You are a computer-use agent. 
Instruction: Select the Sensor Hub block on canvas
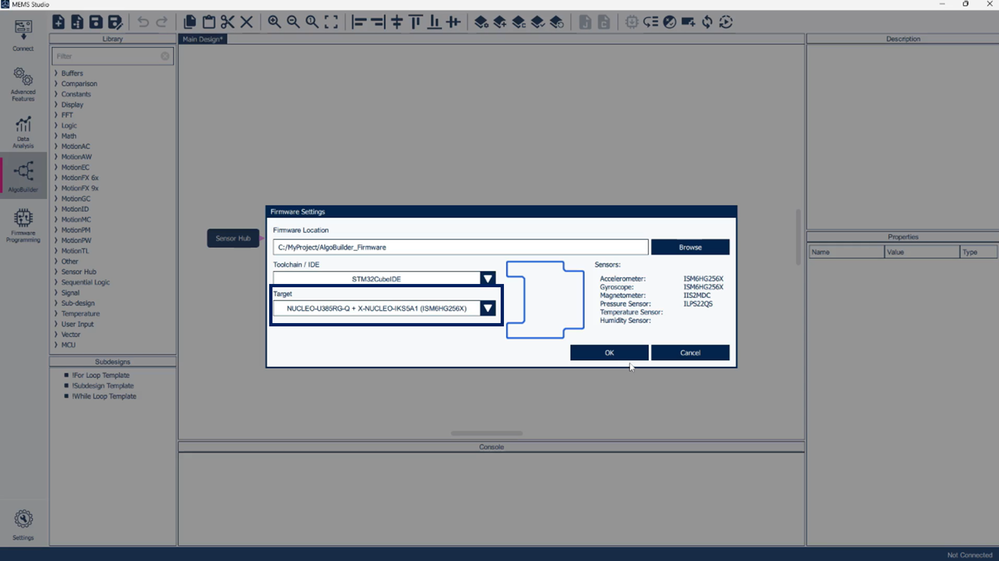click(x=233, y=238)
